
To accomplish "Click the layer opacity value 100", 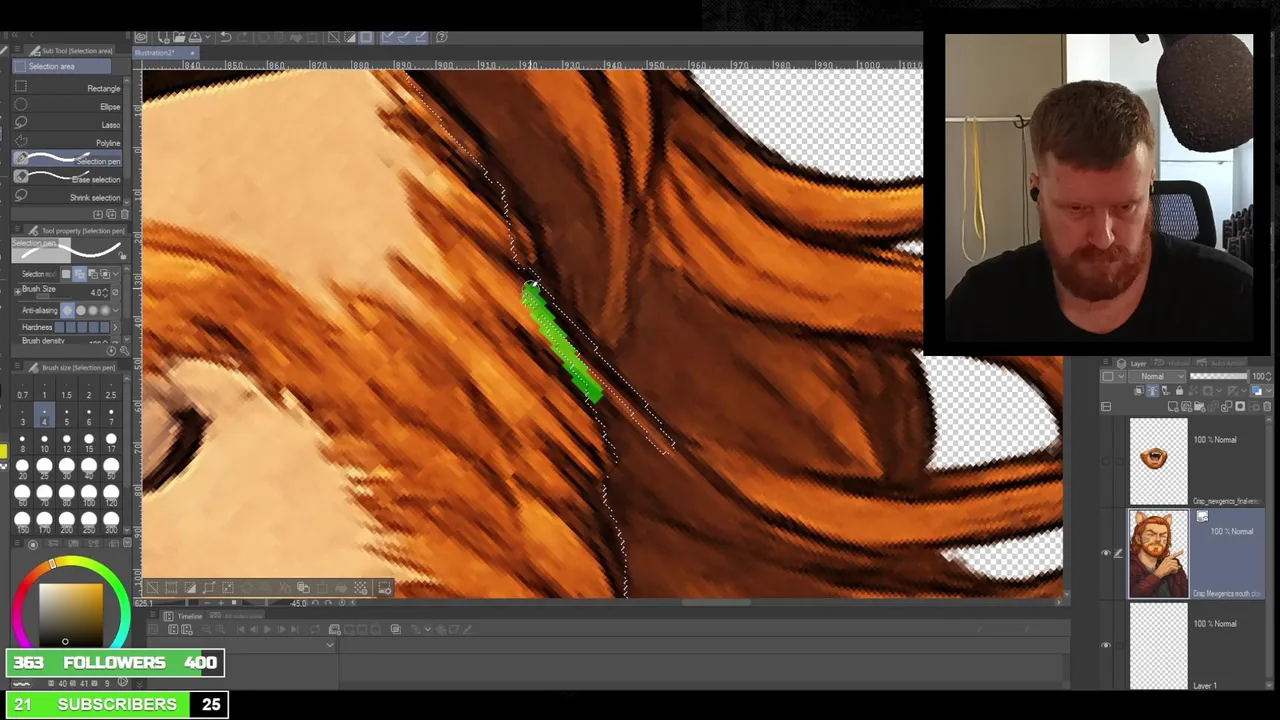I will (x=1259, y=377).
